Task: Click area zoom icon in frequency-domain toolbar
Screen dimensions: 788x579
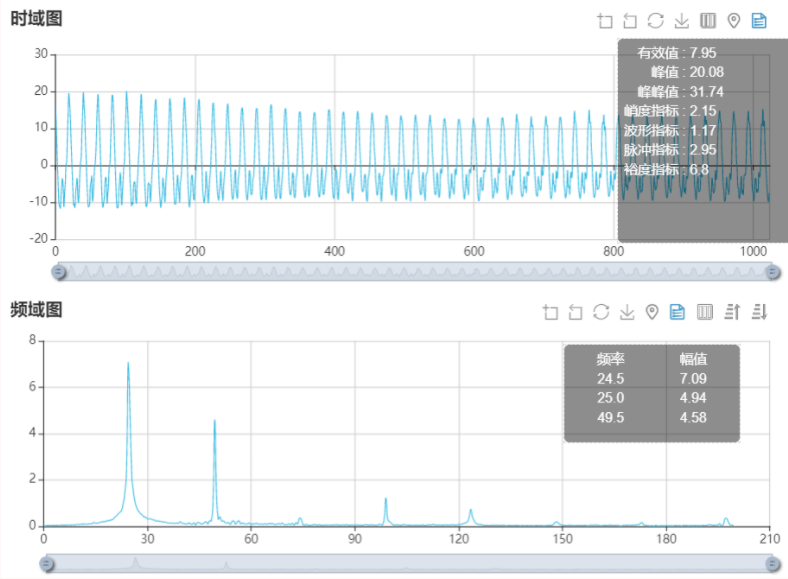Action: 550,312
